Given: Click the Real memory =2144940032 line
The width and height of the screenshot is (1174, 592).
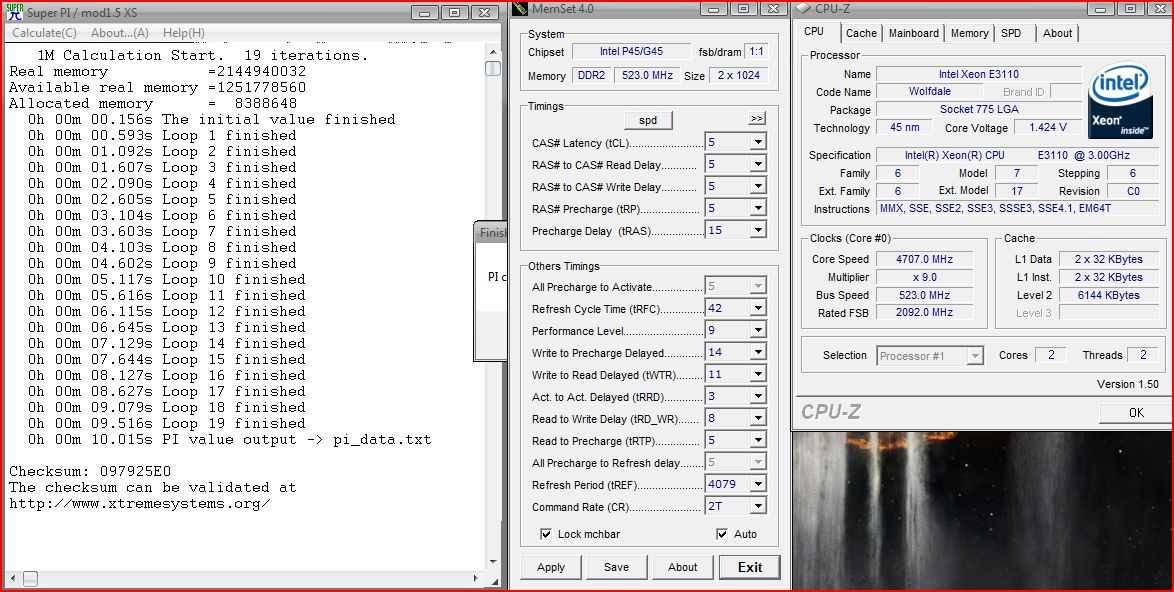Looking at the screenshot, I should pyautogui.click(x=157, y=72).
